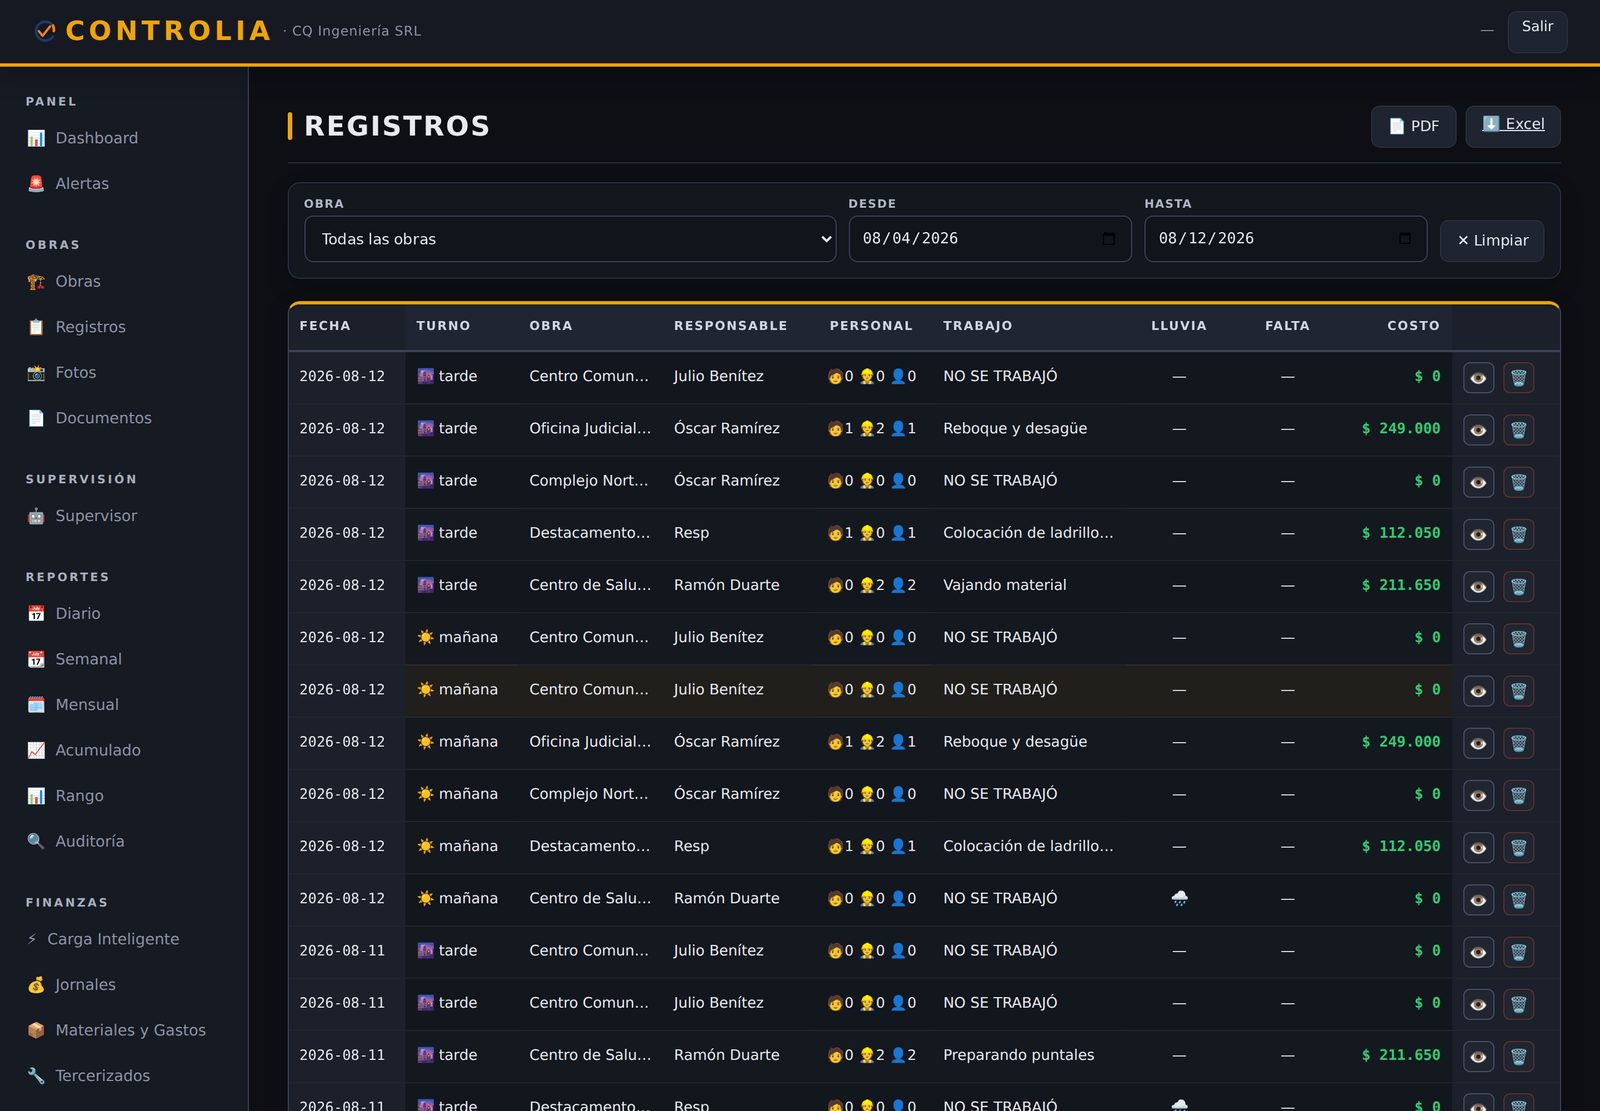Click the Controlia checkmark logo icon
Screen dimensions: 1600x1111
(45, 31)
